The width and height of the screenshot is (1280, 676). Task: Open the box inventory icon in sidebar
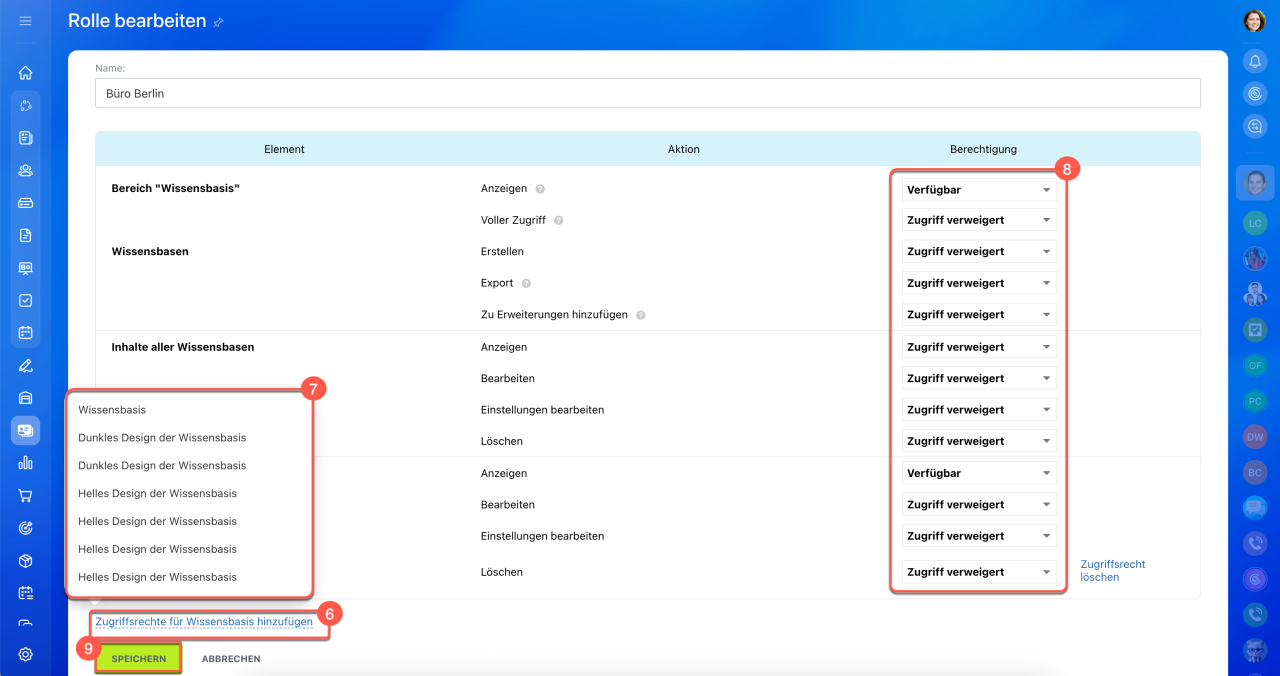tap(26, 560)
